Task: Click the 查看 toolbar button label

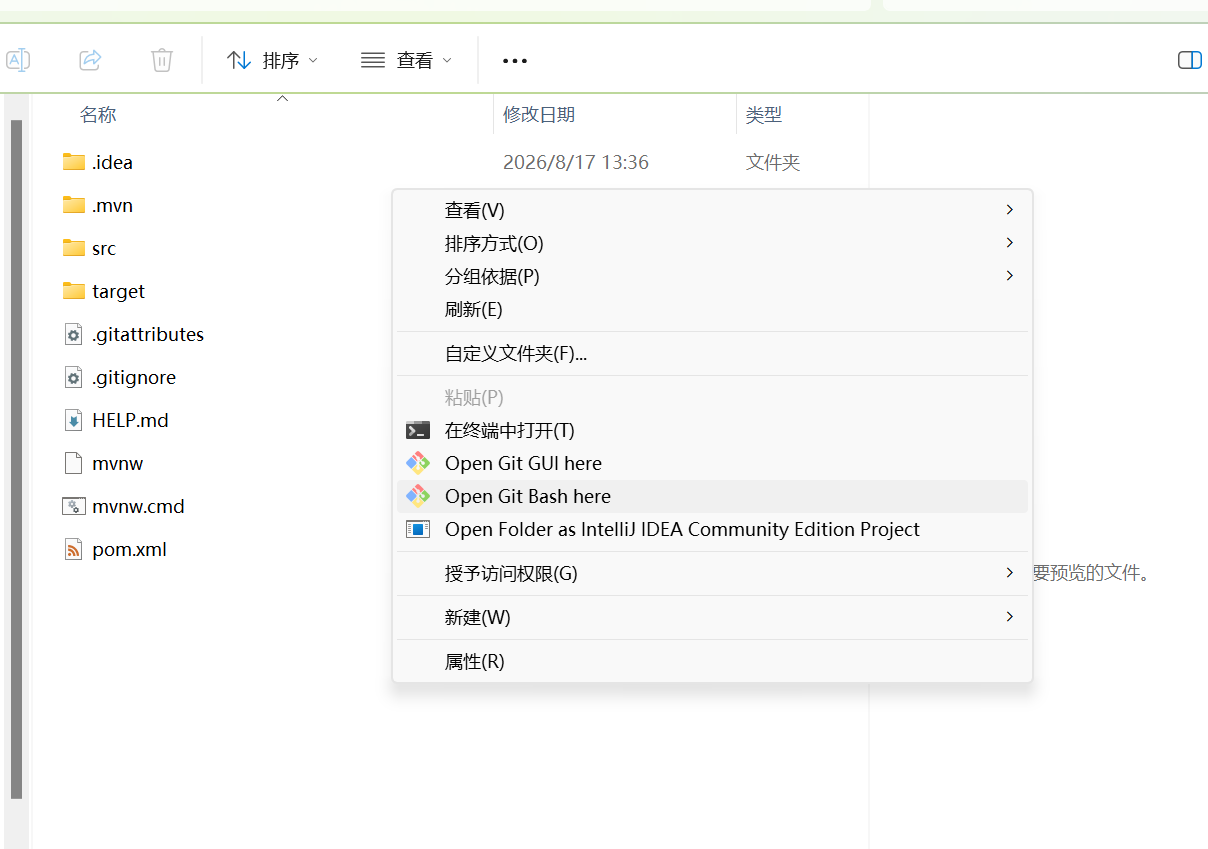Action: coord(415,60)
